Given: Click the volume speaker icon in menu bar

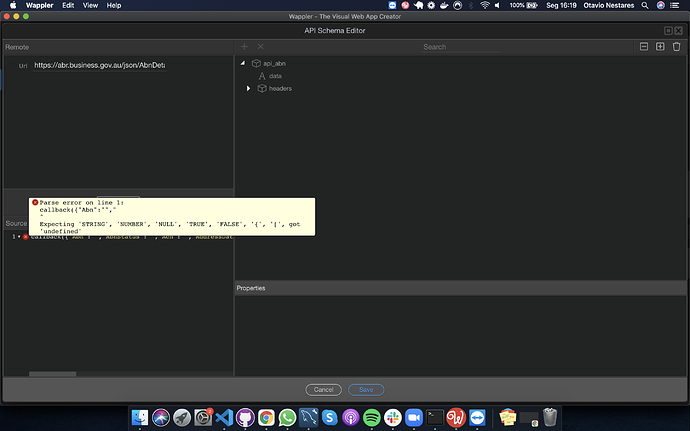Looking at the screenshot, I should (x=497, y=5).
